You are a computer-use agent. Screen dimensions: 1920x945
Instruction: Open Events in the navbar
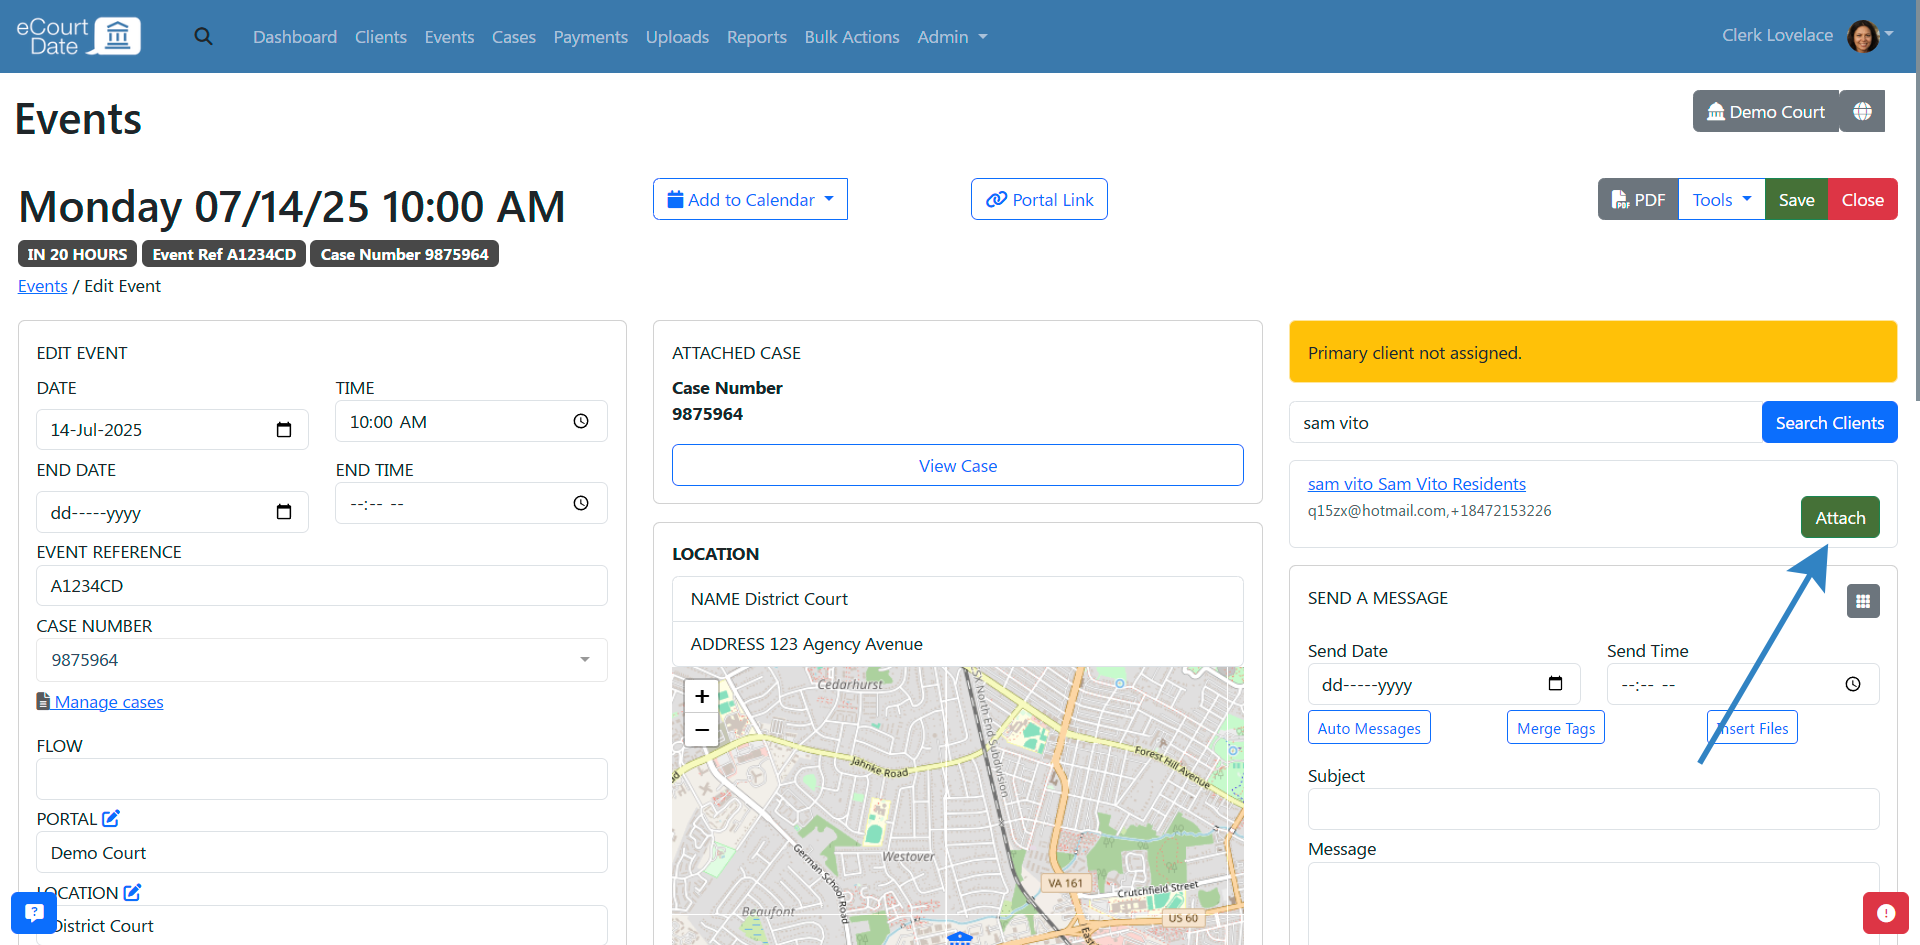449,37
